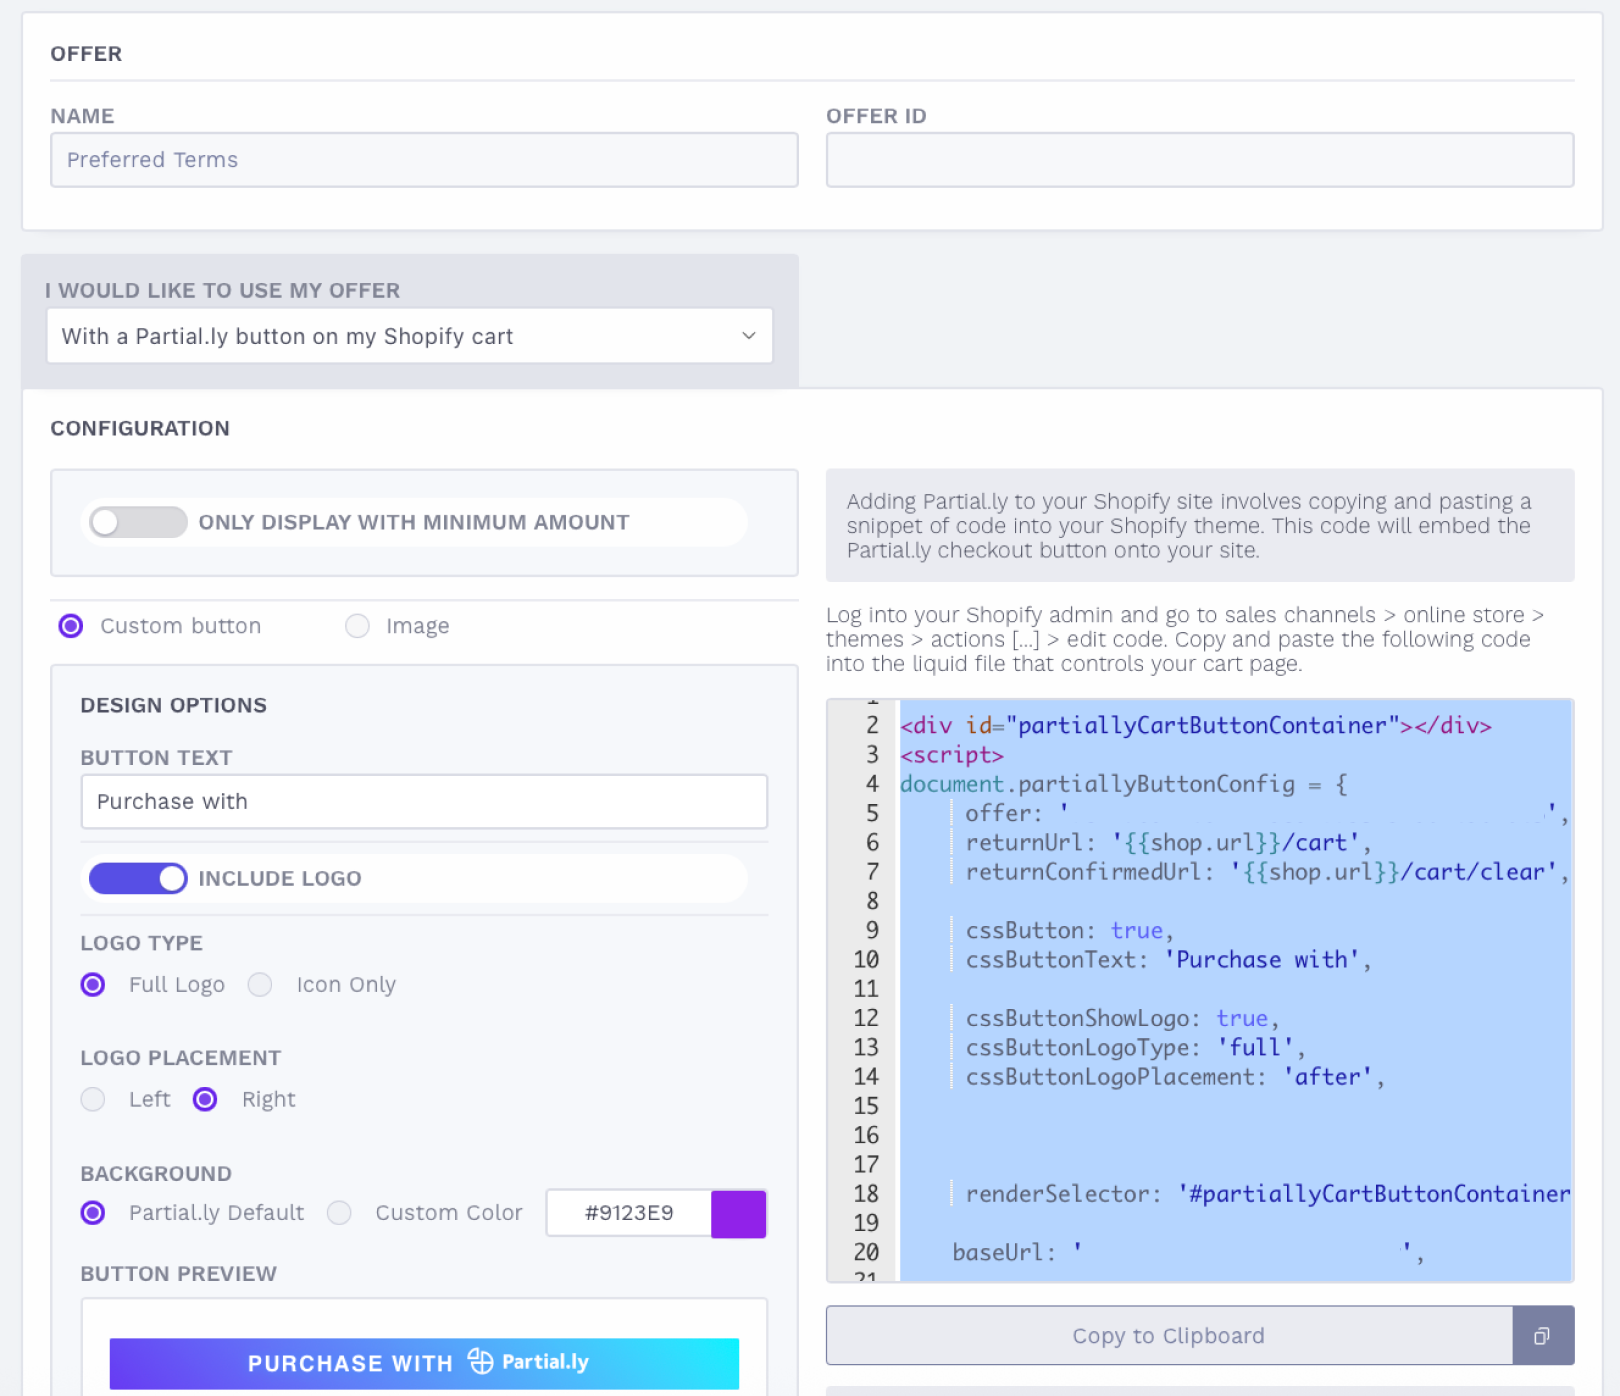Click the Partial.ly logo in the button preview
Viewport: 1620px width, 1396px height.
(x=528, y=1362)
